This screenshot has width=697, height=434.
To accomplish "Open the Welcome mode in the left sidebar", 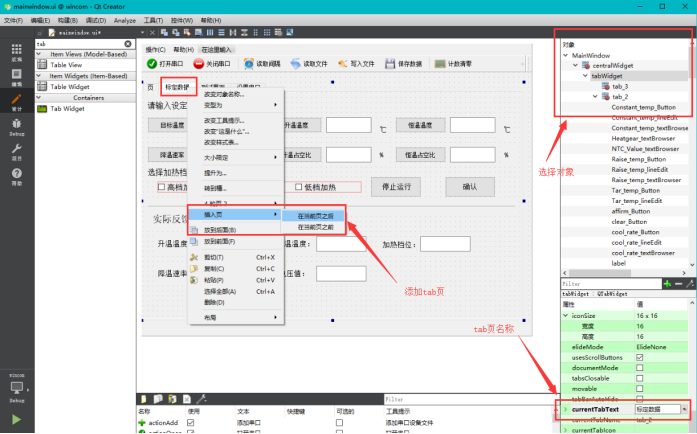I will [x=16, y=52].
